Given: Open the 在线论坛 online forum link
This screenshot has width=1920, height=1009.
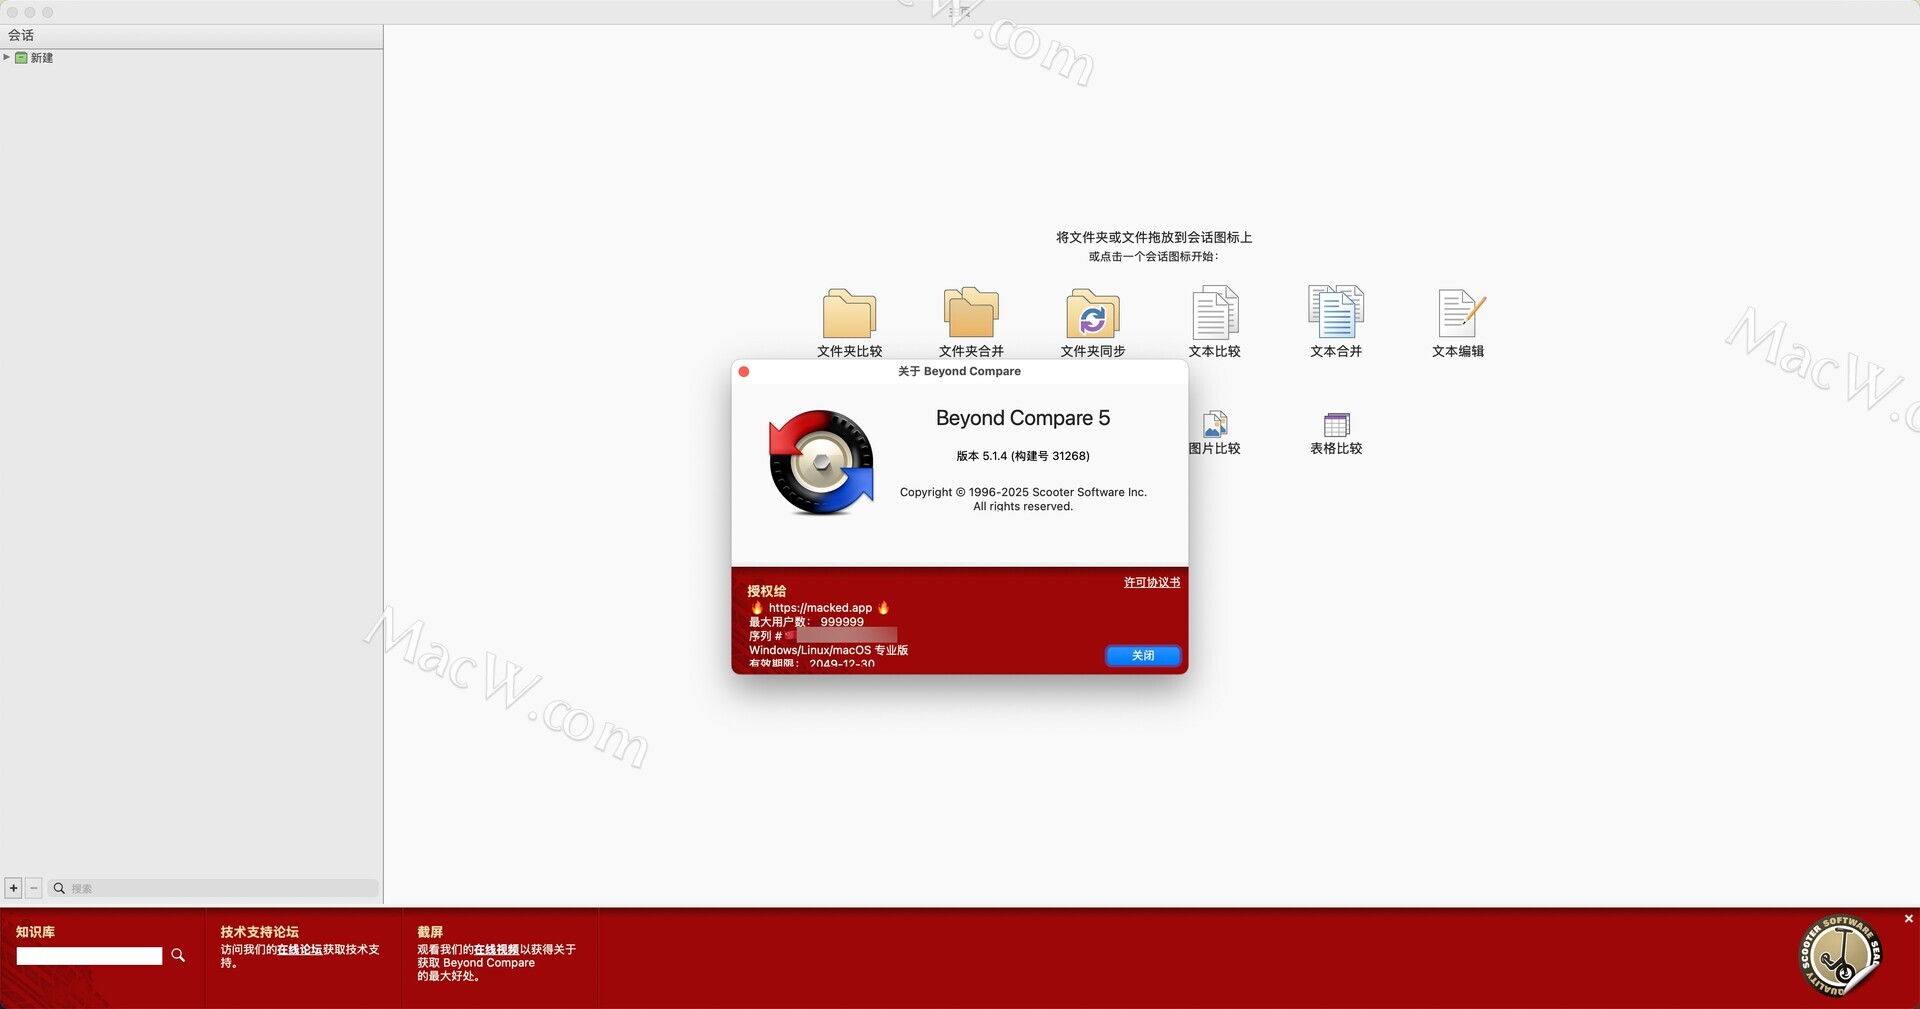Looking at the screenshot, I should 299,949.
